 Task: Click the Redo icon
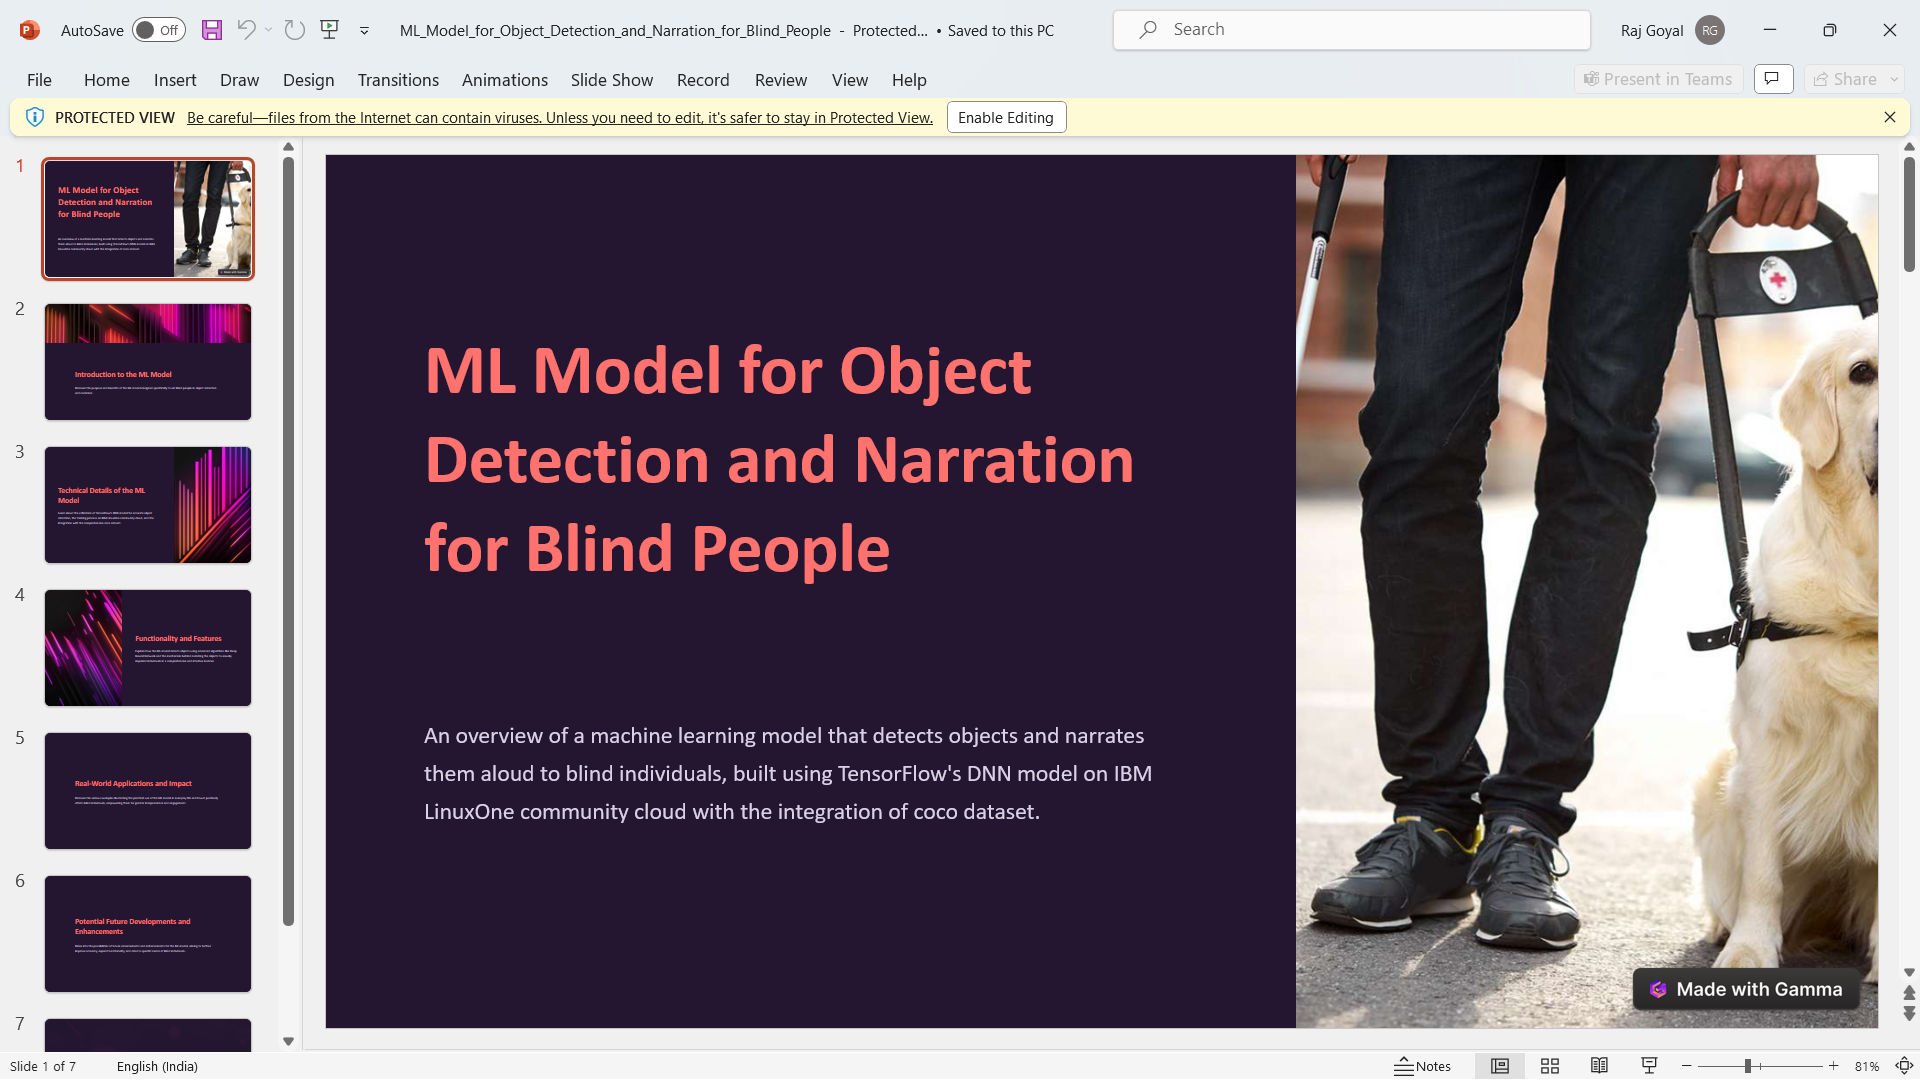tap(294, 30)
